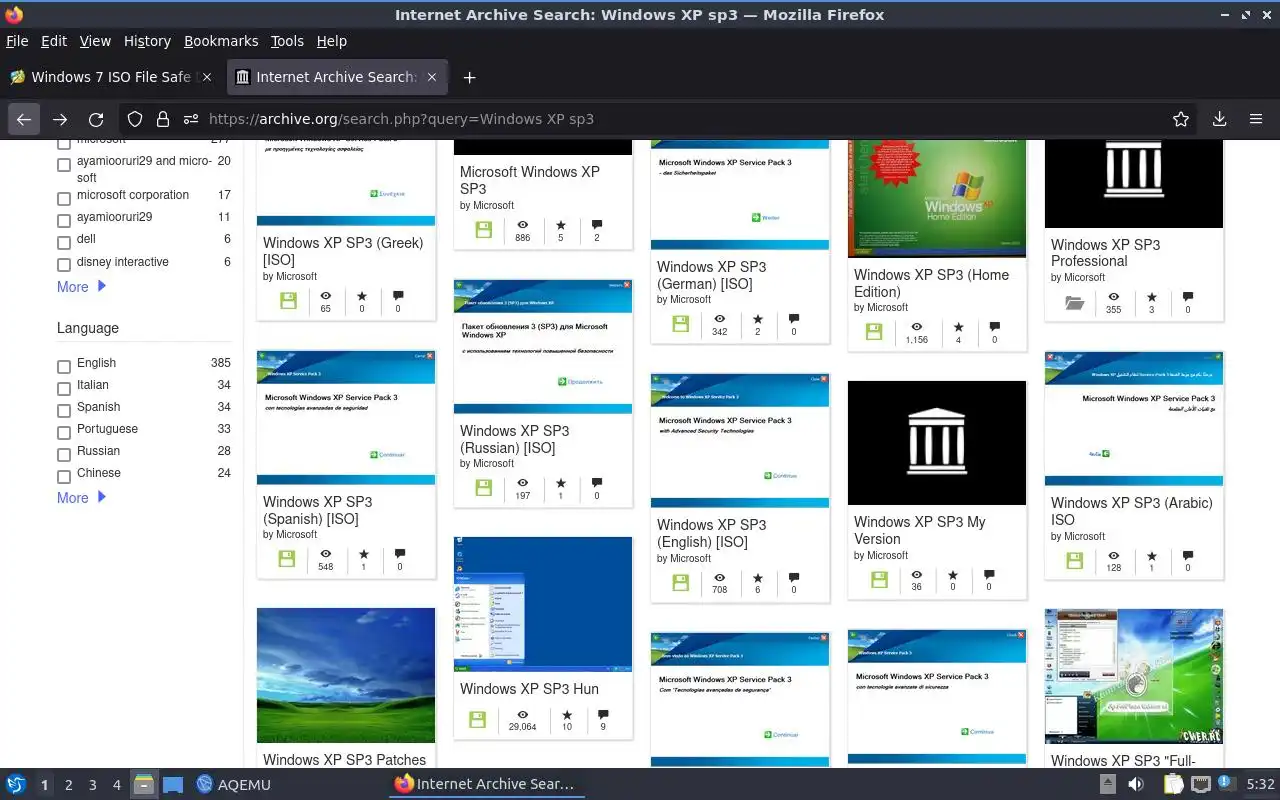1280x800 pixels.
Task: Open the Edit menu
Action: (54, 41)
